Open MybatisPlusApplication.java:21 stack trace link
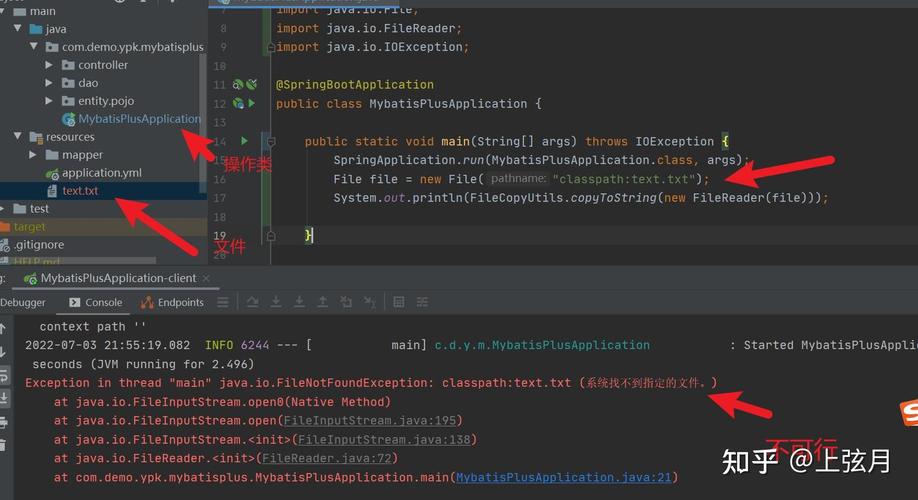Image resolution: width=918 pixels, height=500 pixels. pos(565,478)
